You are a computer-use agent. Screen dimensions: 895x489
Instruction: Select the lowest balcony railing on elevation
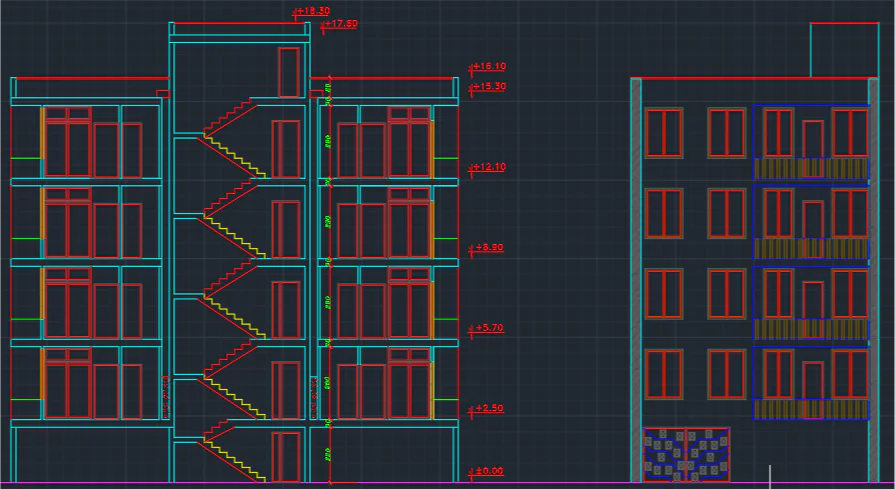pos(810,409)
